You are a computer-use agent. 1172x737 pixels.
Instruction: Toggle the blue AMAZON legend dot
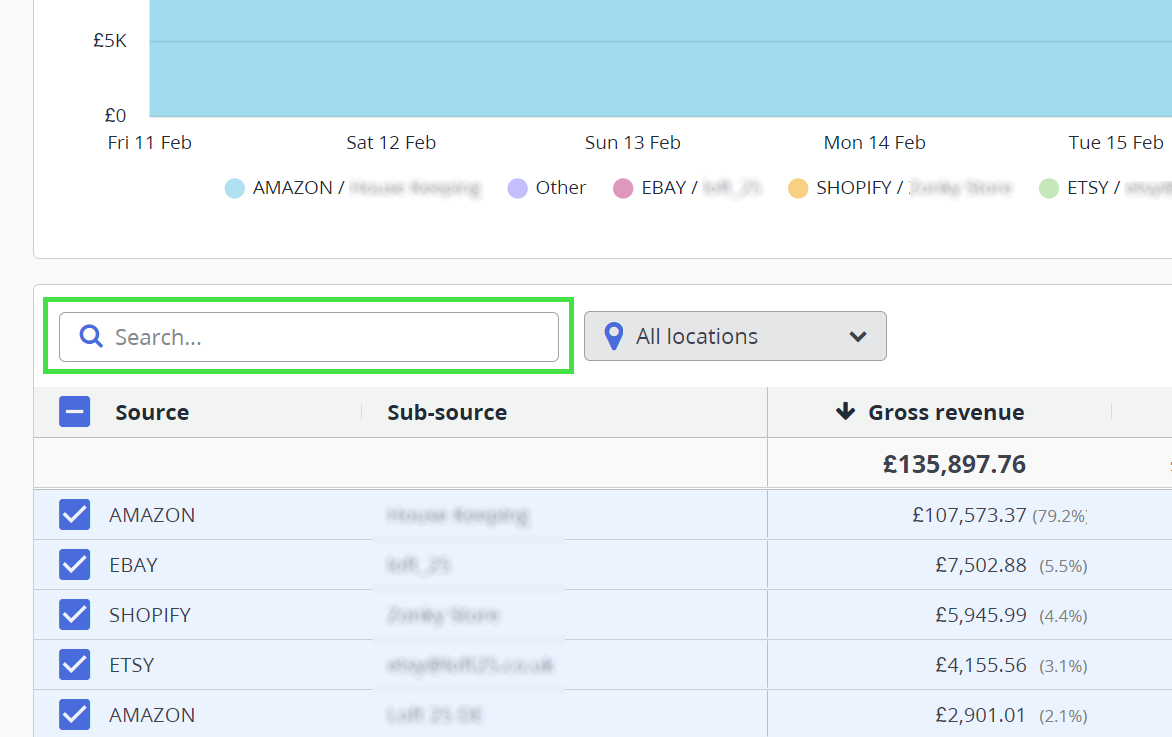(235, 188)
